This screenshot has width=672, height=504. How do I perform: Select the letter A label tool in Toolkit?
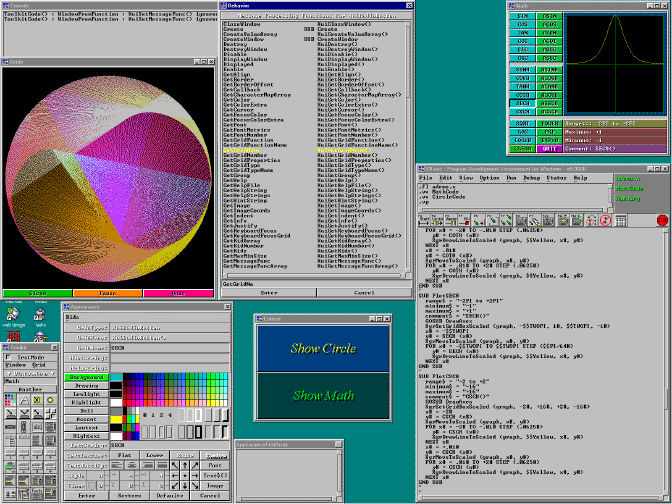[x=24, y=401]
